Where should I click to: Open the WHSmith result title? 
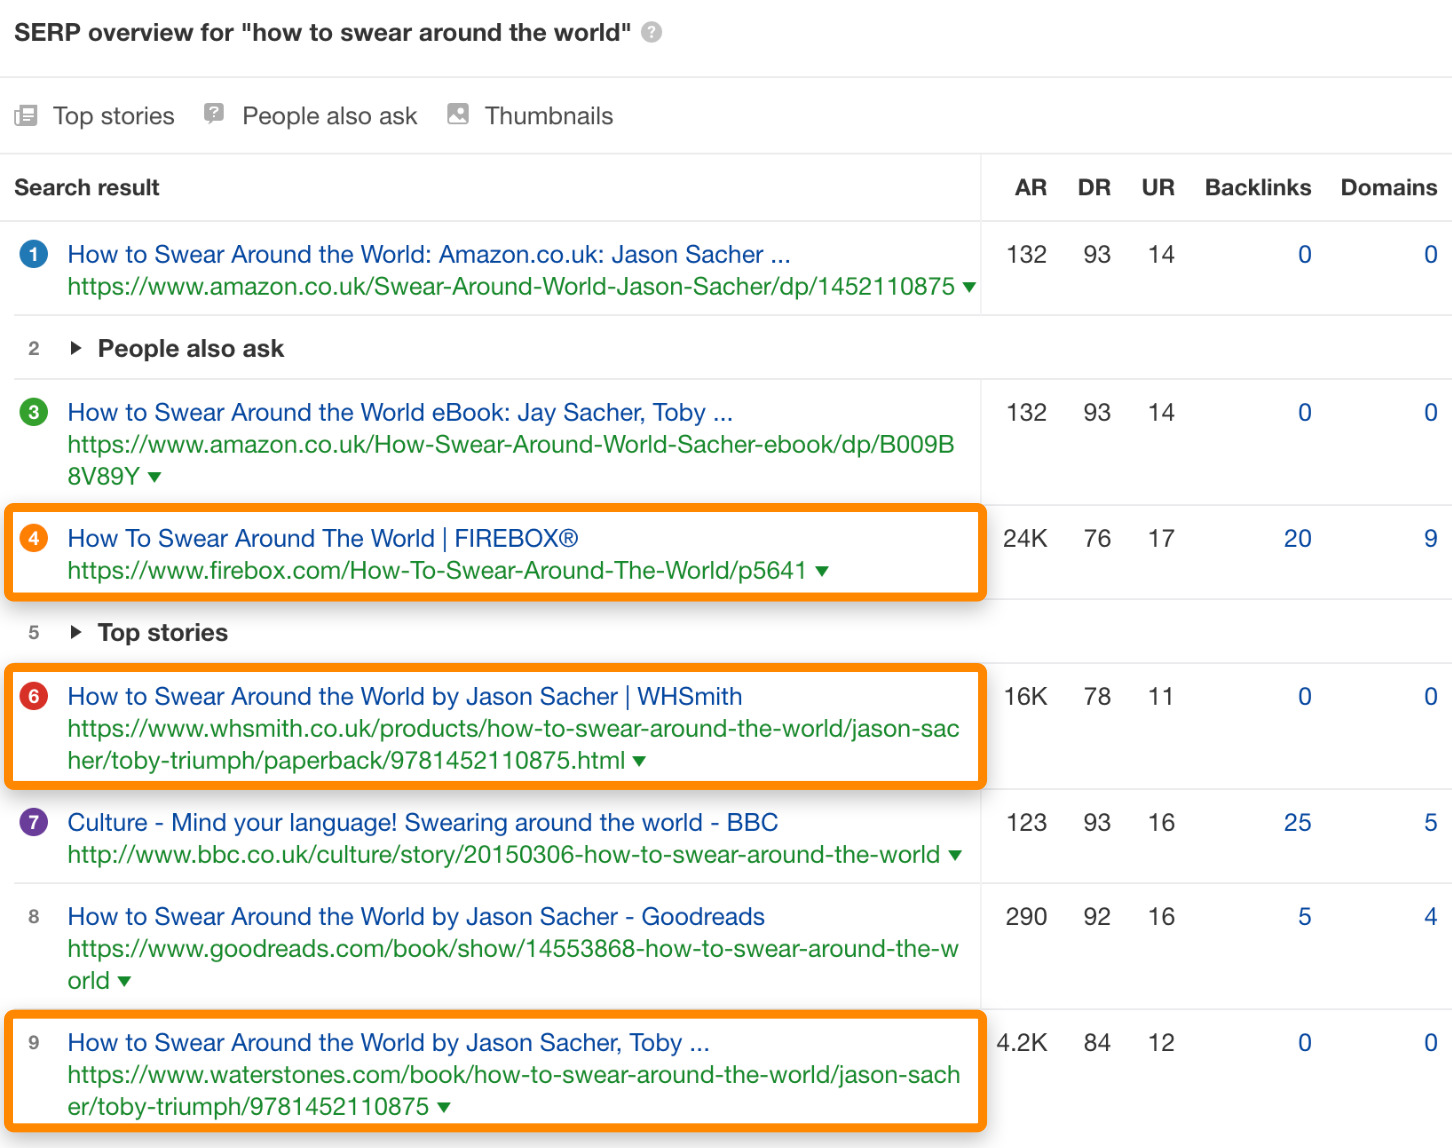(405, 696)
